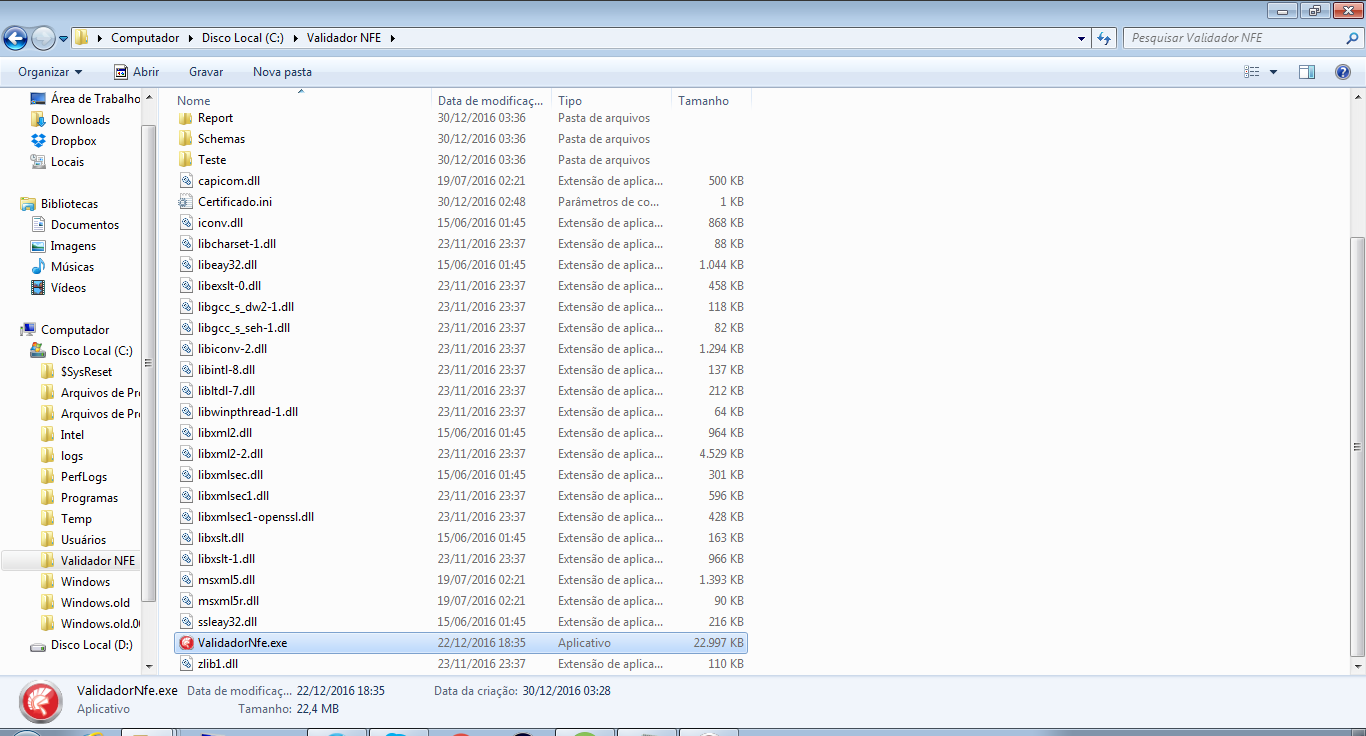
Task: Click Validador NFE breadcrumb segment
Action: coord(343,38)
